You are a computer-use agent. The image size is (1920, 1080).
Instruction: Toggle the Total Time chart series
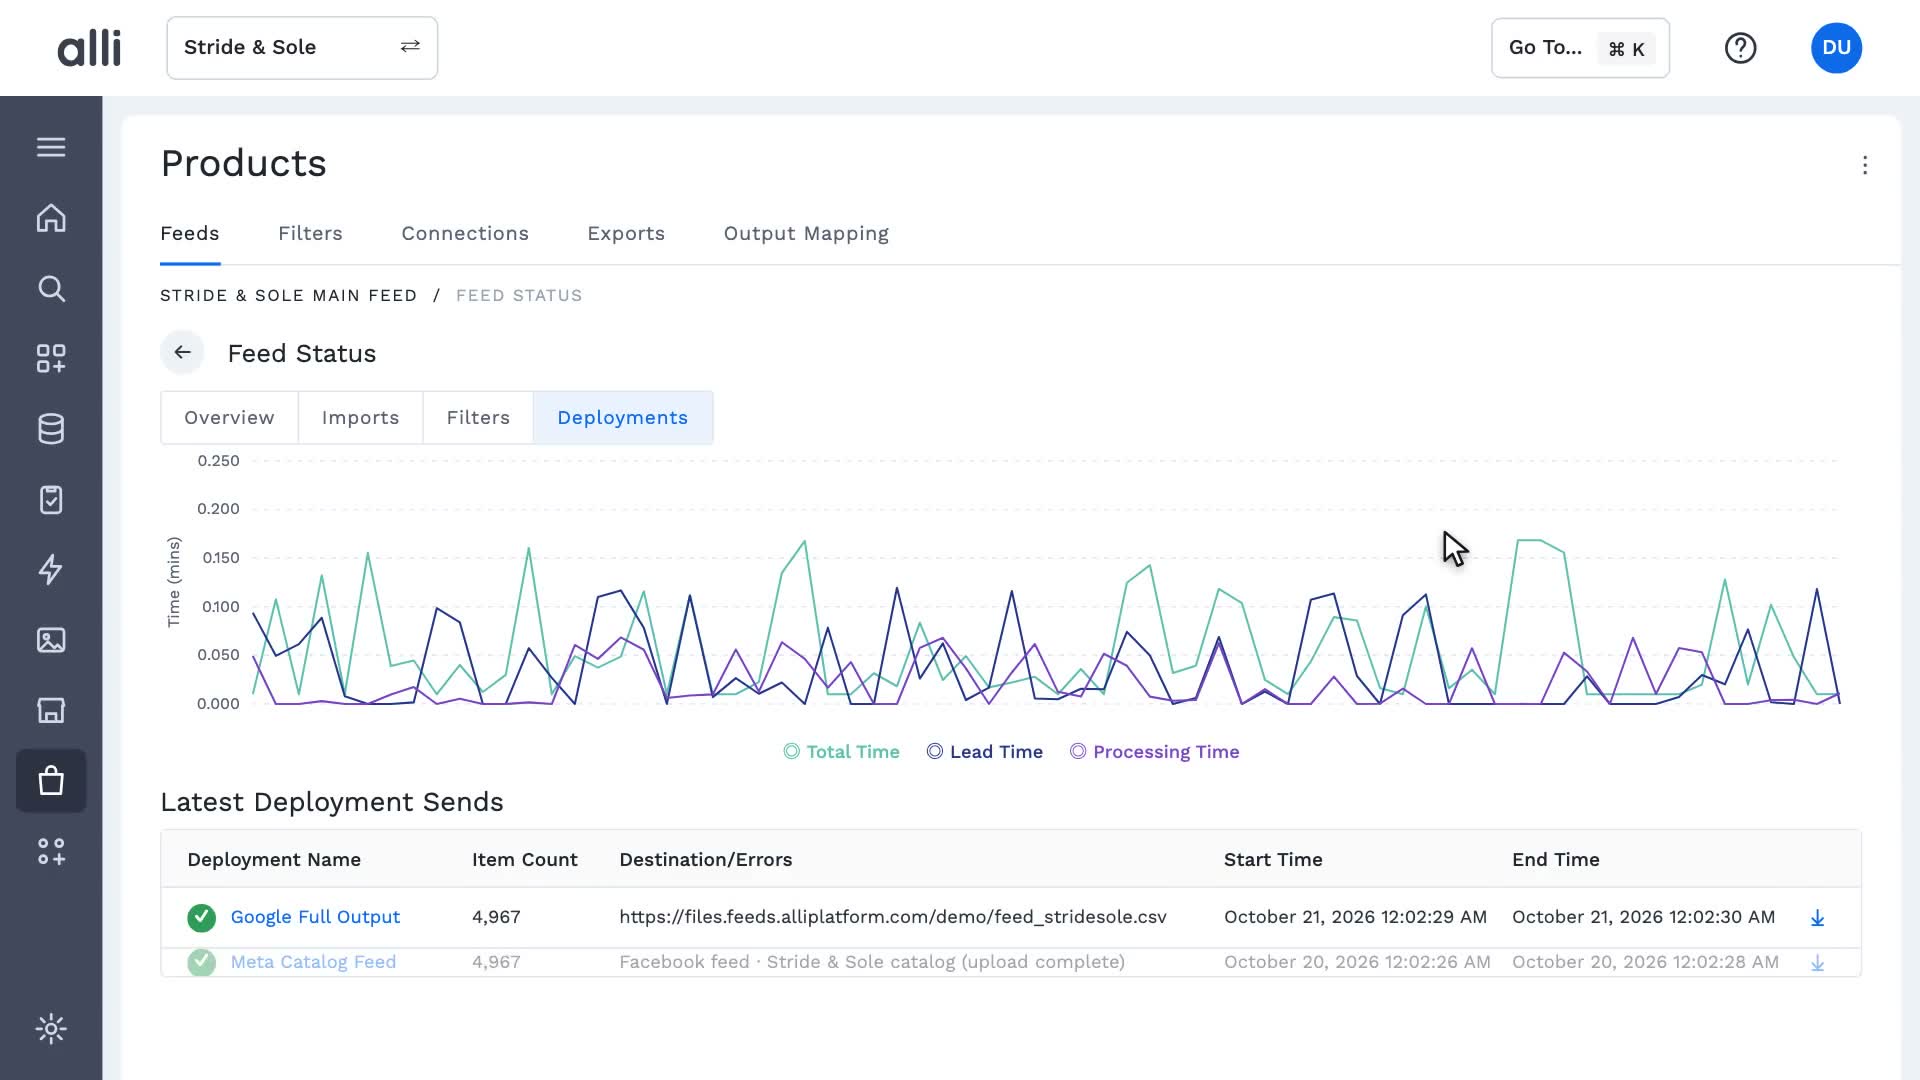pos(841,752)
